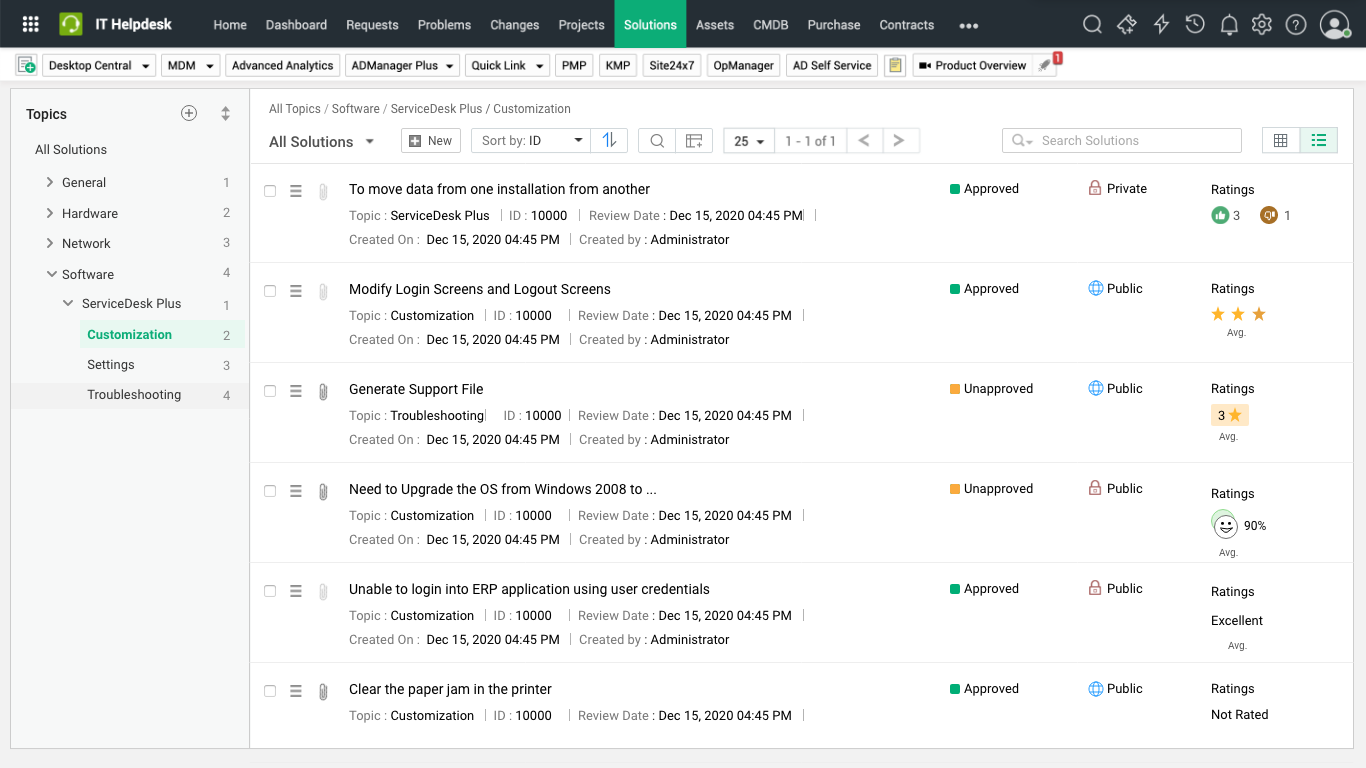Toggle the sort order arrows
Image resolution: width=1366 pixels, height=768 pixels.
pos(609,141)
